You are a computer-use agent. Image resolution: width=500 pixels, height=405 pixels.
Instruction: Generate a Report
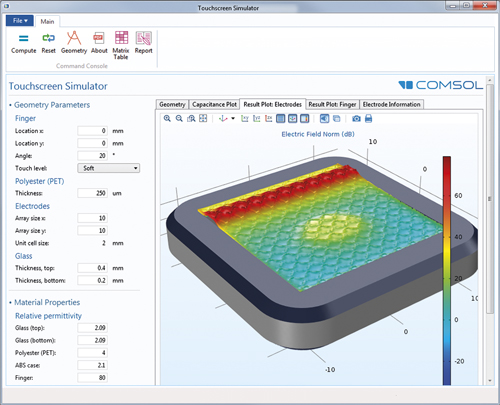click(x=143, y=43)
